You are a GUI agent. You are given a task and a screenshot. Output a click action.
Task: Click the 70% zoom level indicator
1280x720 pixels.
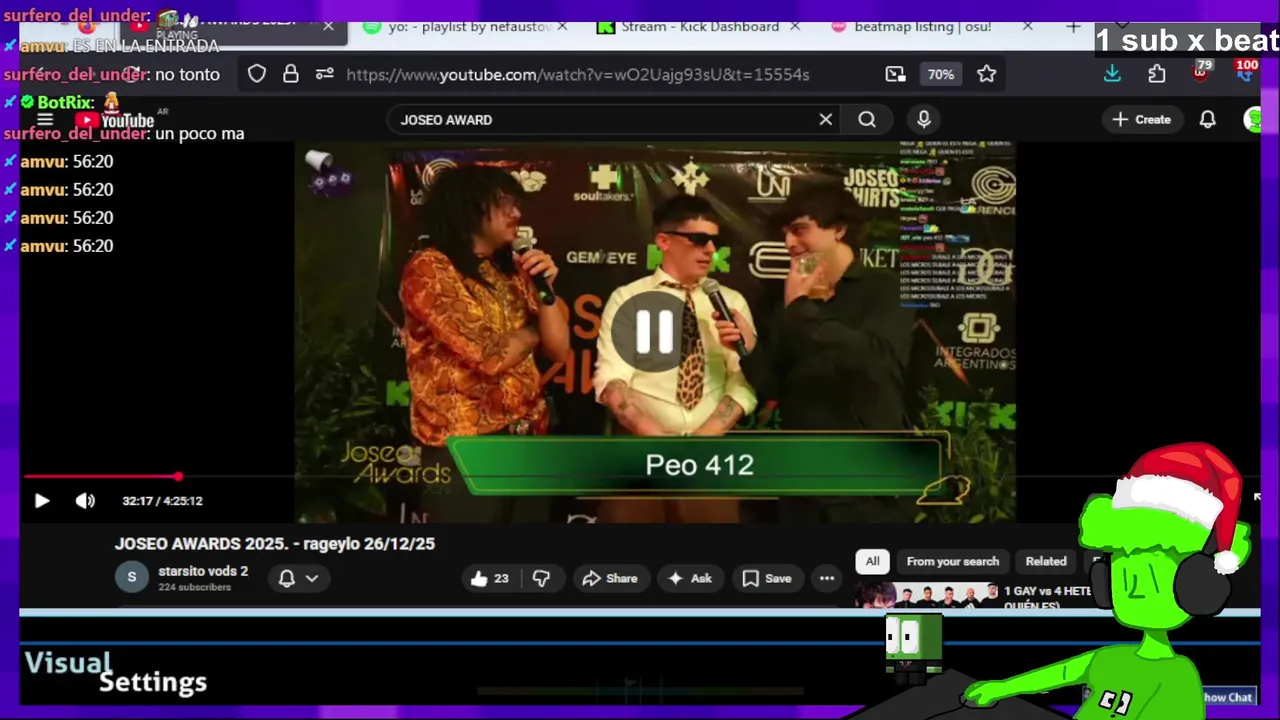pos(940,74)
